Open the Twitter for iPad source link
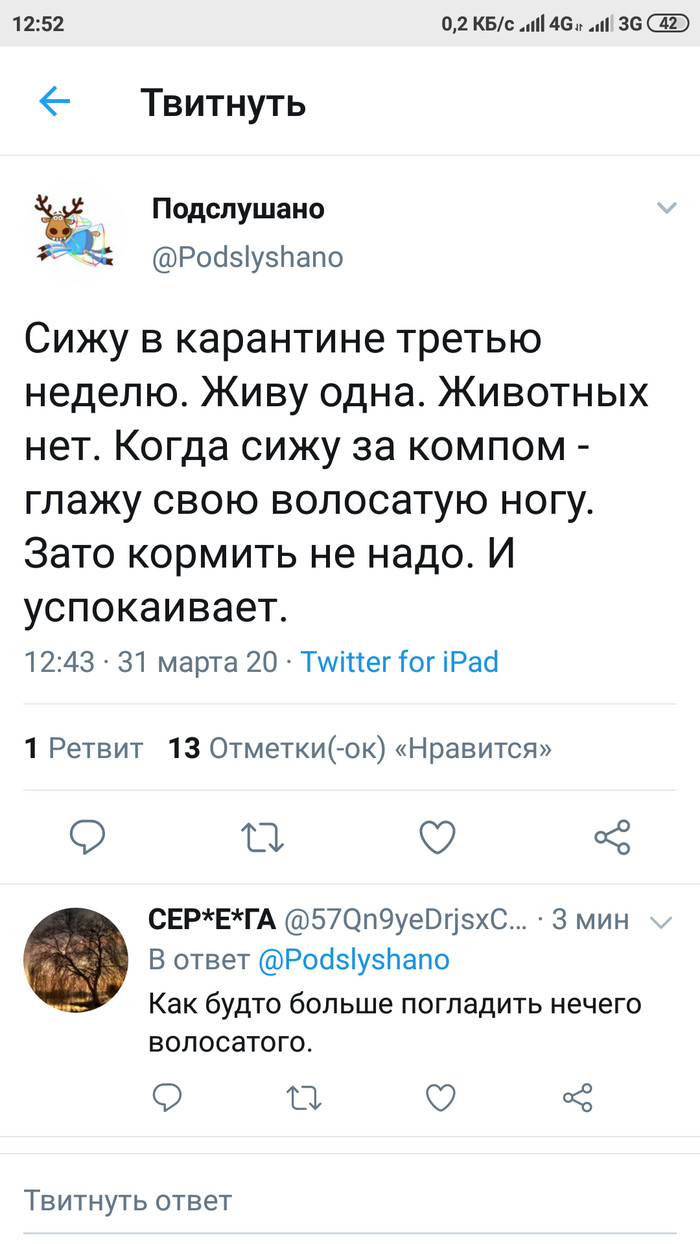700x1244 pixels. point(399,662)
